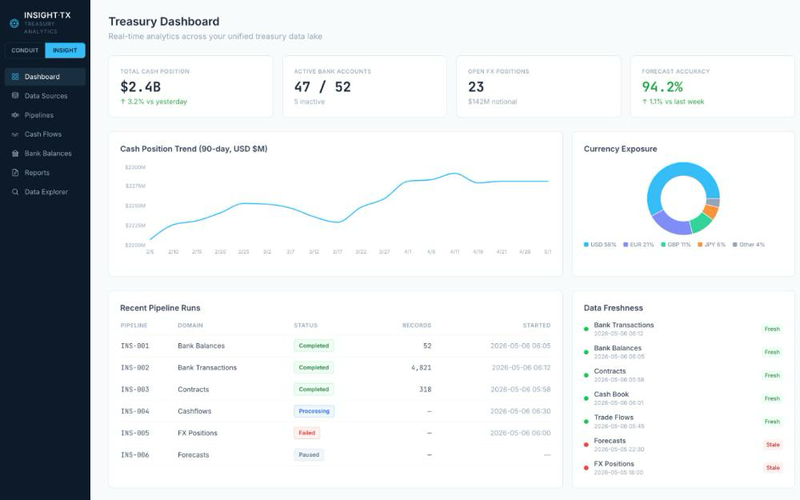Click the 2026-05-06 06:30 started time
This screenshot has width=800, height=500.
[x=520, y=411]
